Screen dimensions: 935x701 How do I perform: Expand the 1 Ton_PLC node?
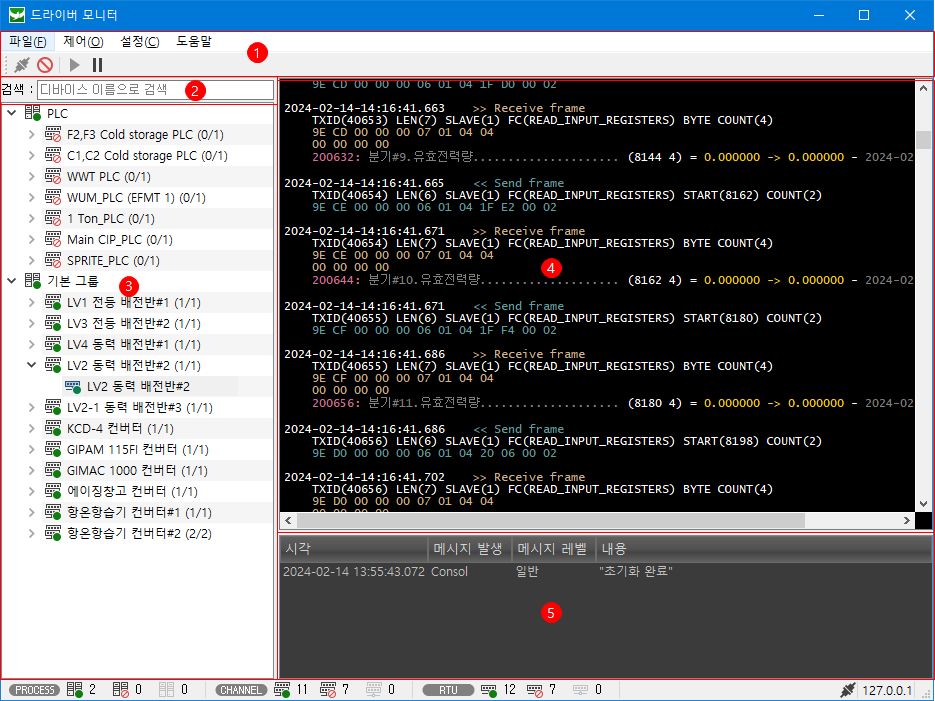pos(32,219)
